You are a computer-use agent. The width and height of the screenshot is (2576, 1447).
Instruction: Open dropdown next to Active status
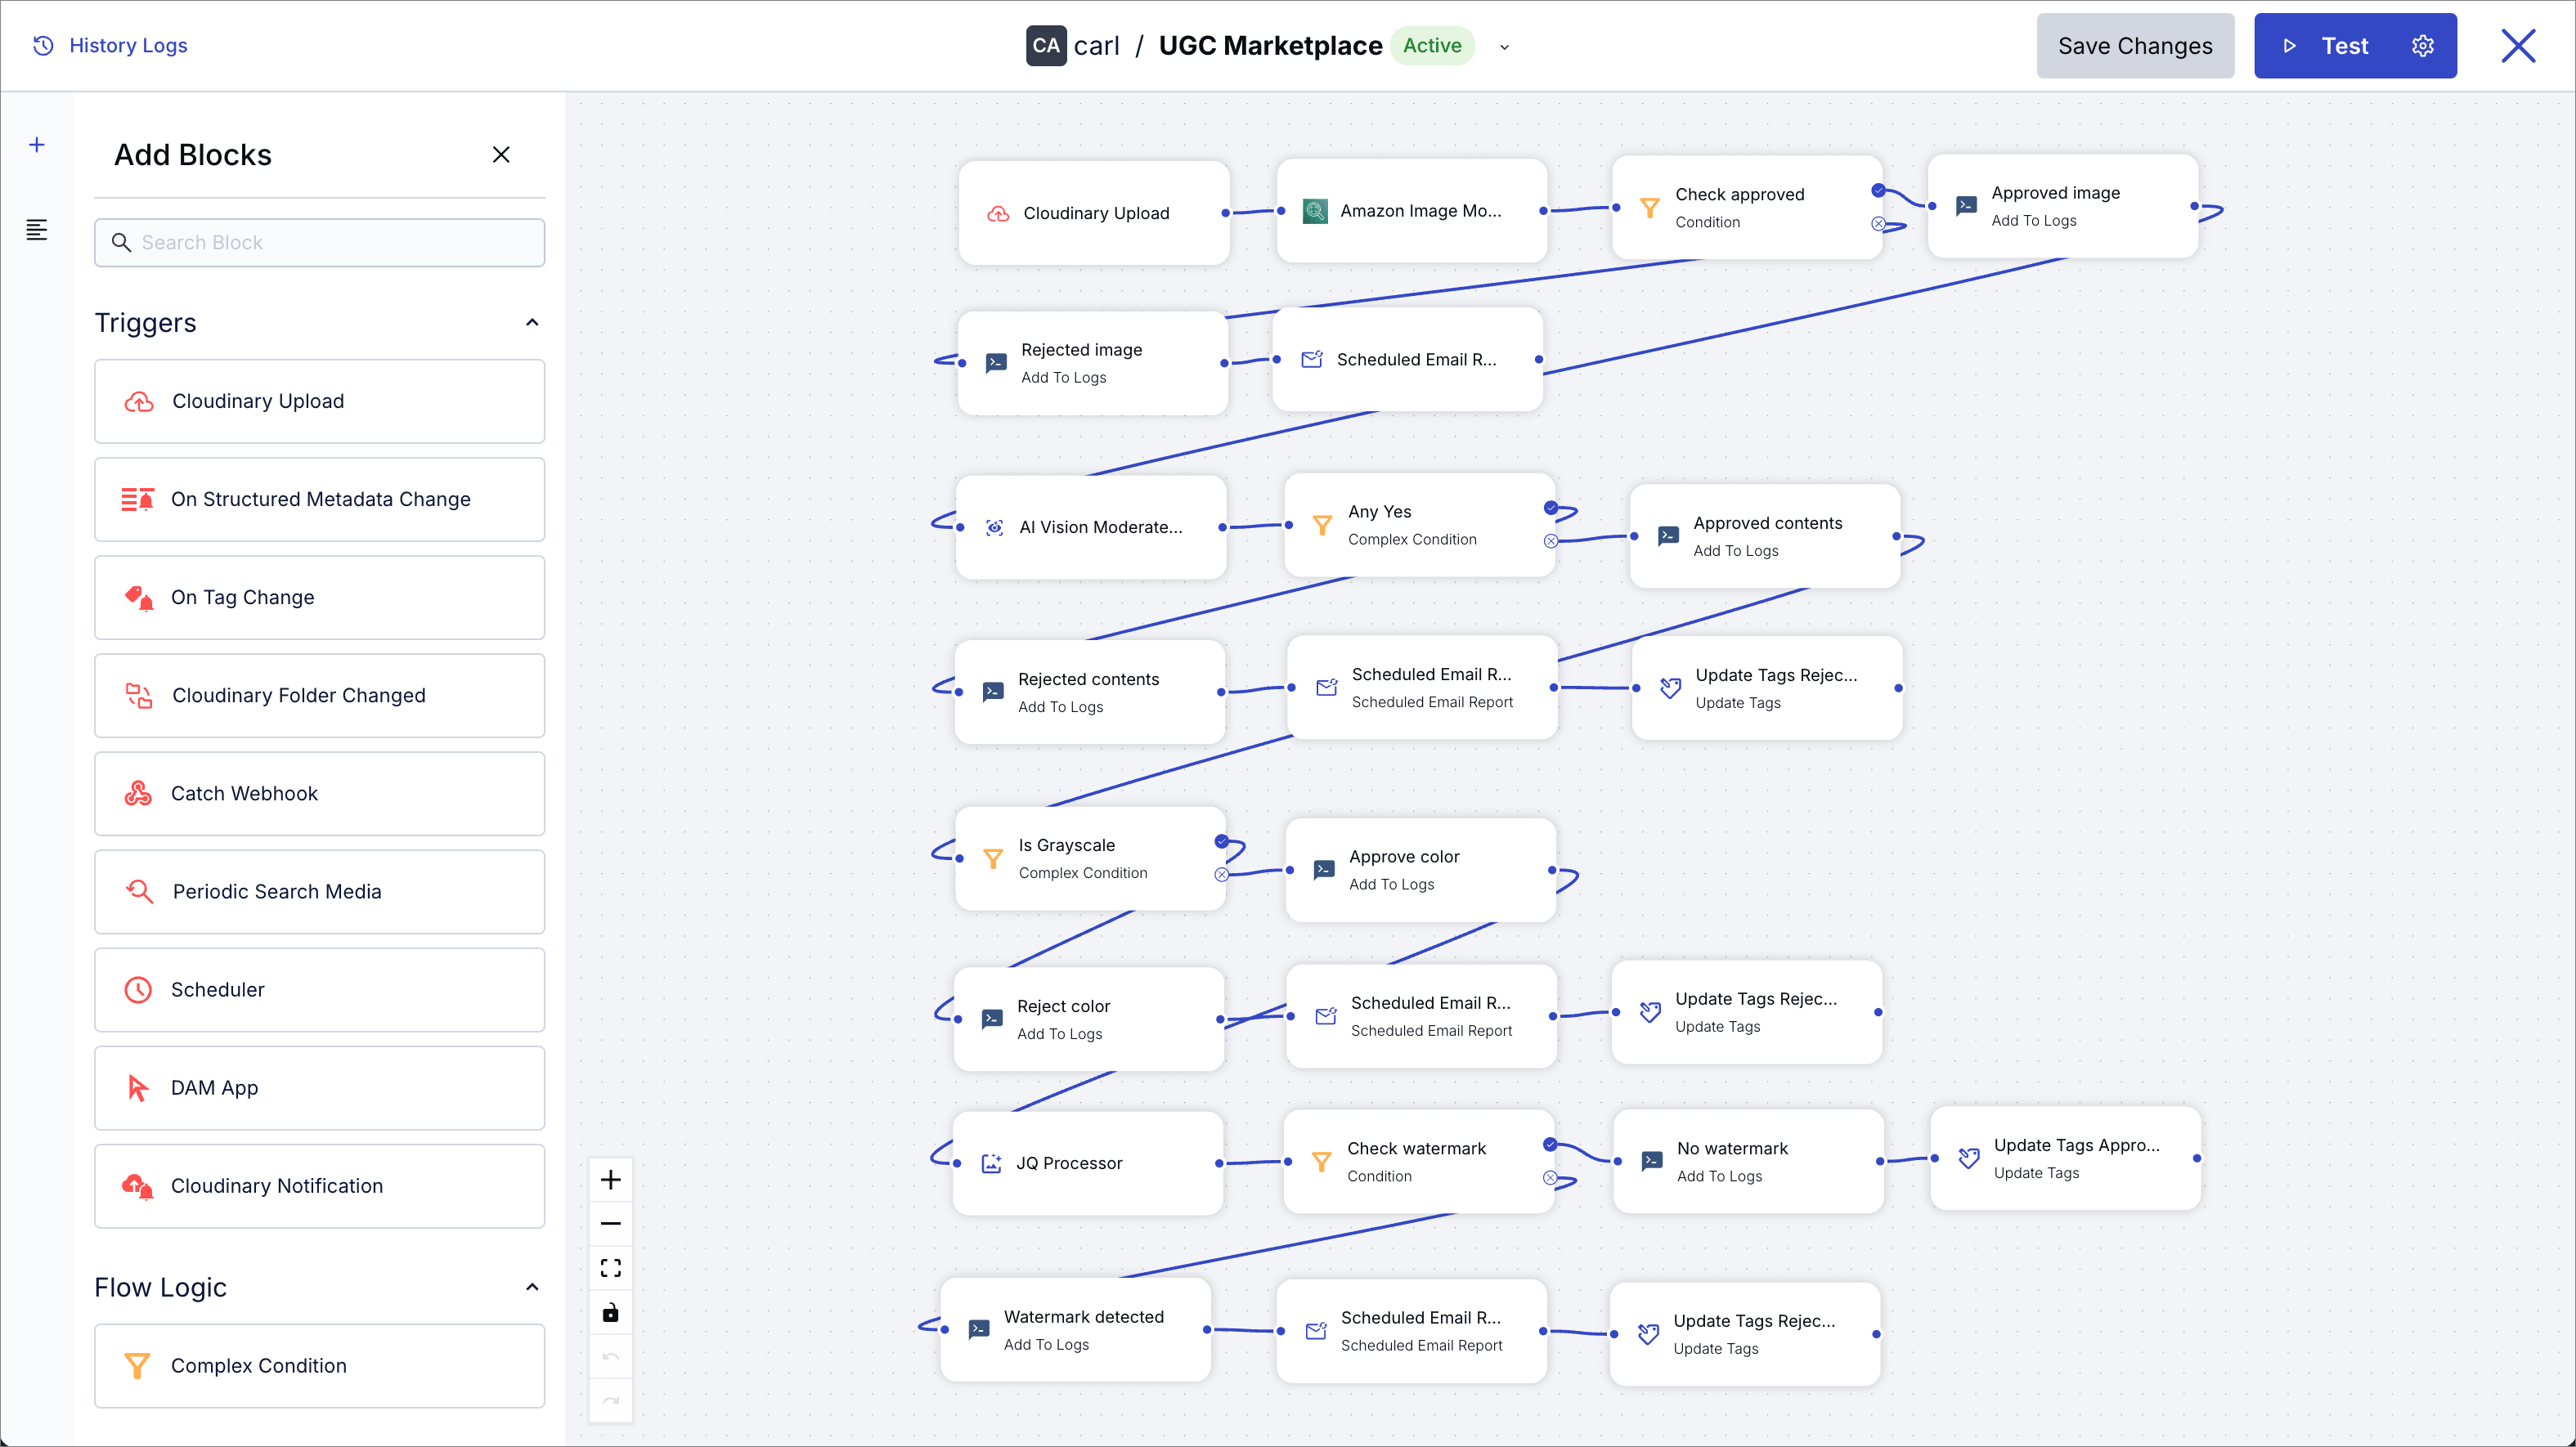pos(1504,46)
